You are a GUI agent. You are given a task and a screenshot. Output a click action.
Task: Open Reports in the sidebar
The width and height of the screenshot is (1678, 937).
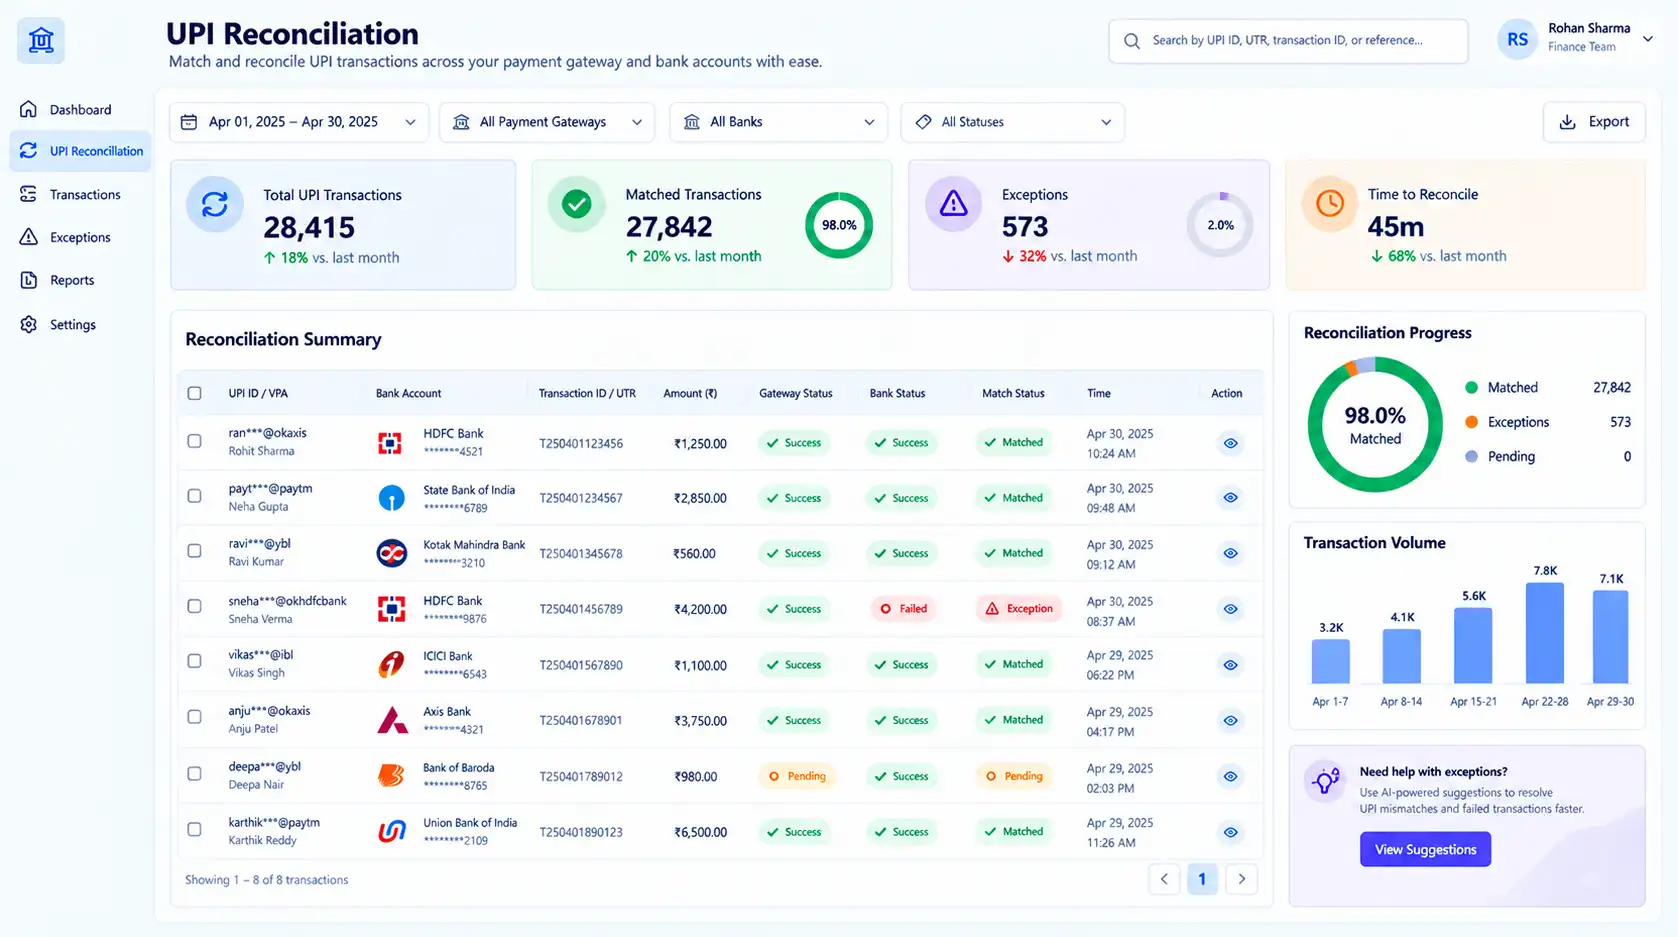pyautogui.click(x=80, y=280)
